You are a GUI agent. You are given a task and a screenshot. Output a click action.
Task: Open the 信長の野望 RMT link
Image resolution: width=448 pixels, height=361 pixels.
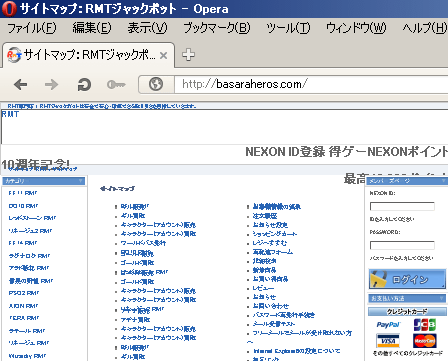click(31, 281)
